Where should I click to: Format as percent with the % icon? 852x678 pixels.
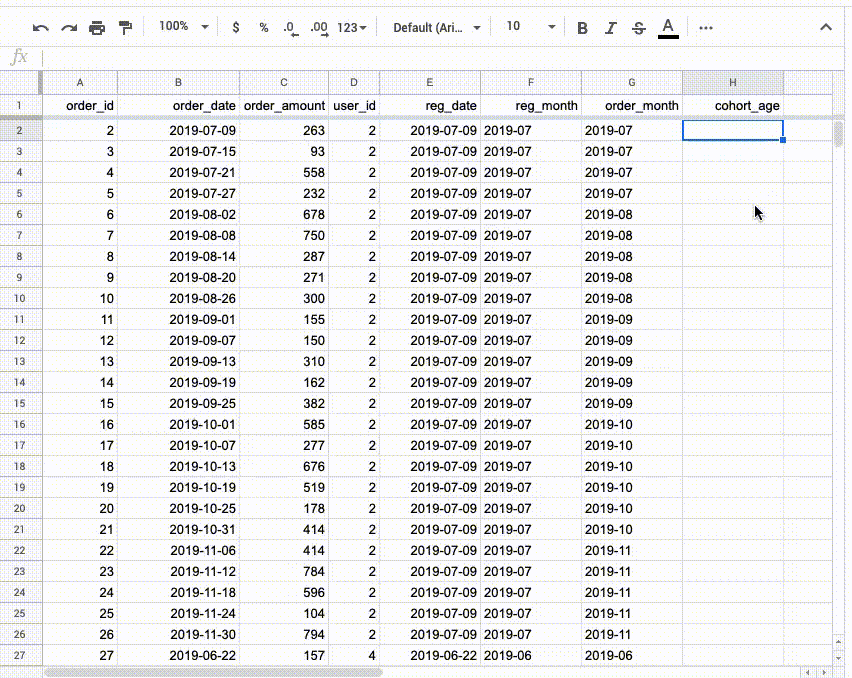pyautogui.click(x=264, y=27)
